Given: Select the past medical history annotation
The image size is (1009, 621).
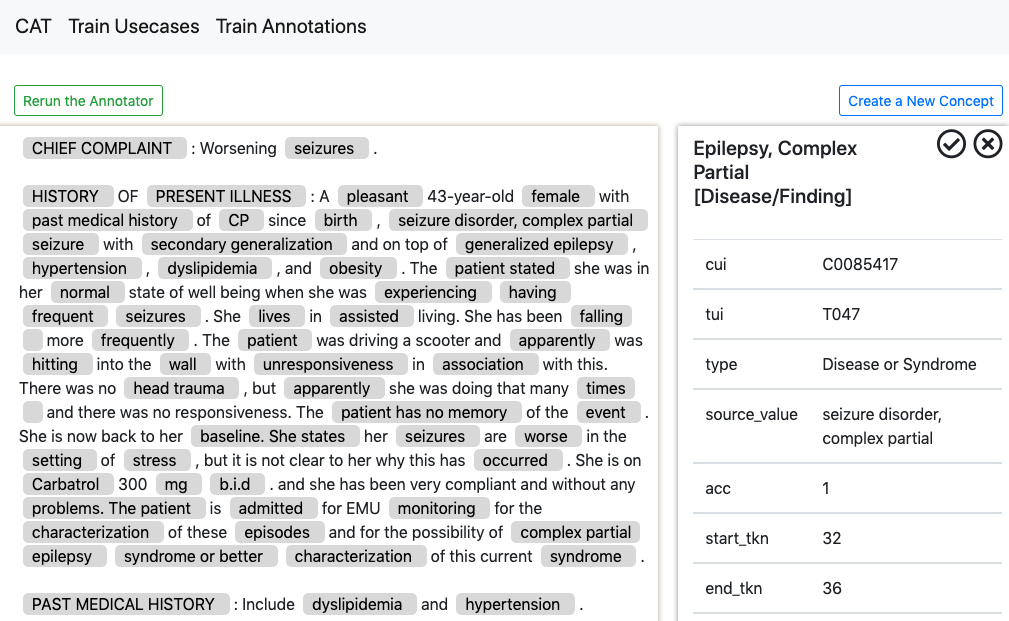Looking at the screenshot, I should coord(107,220).
